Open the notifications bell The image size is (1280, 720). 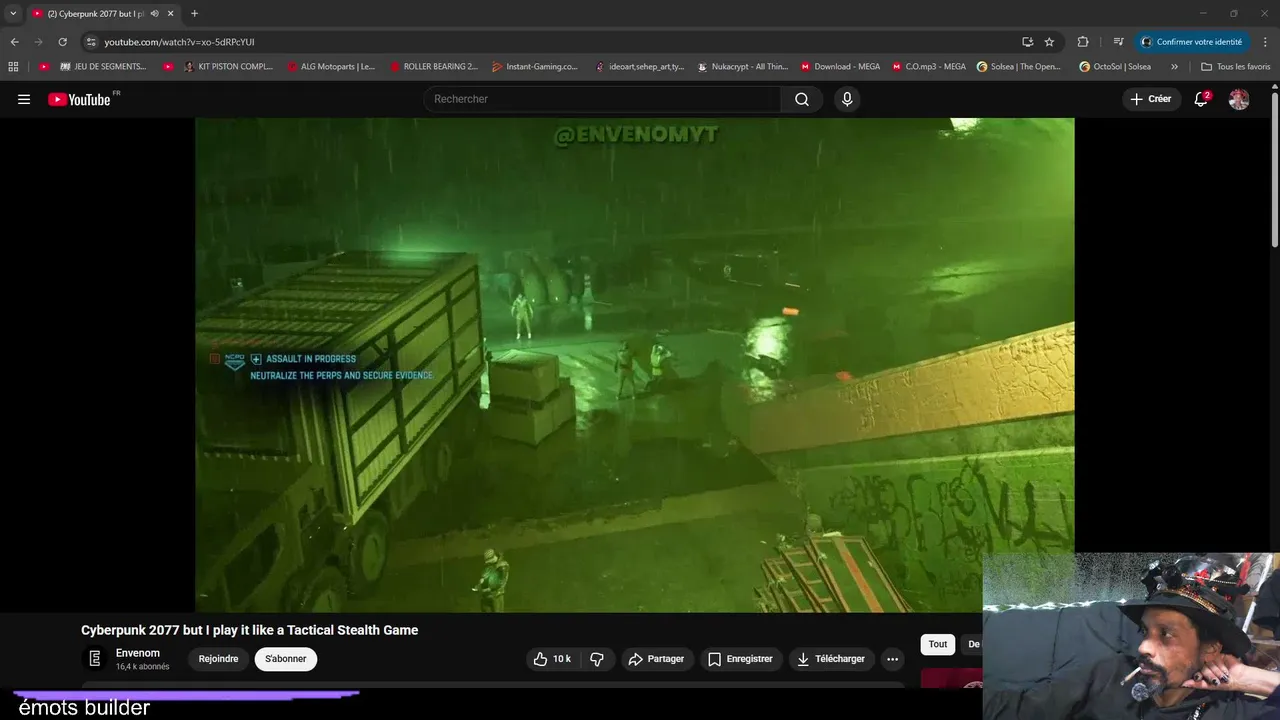point(1202,99)
